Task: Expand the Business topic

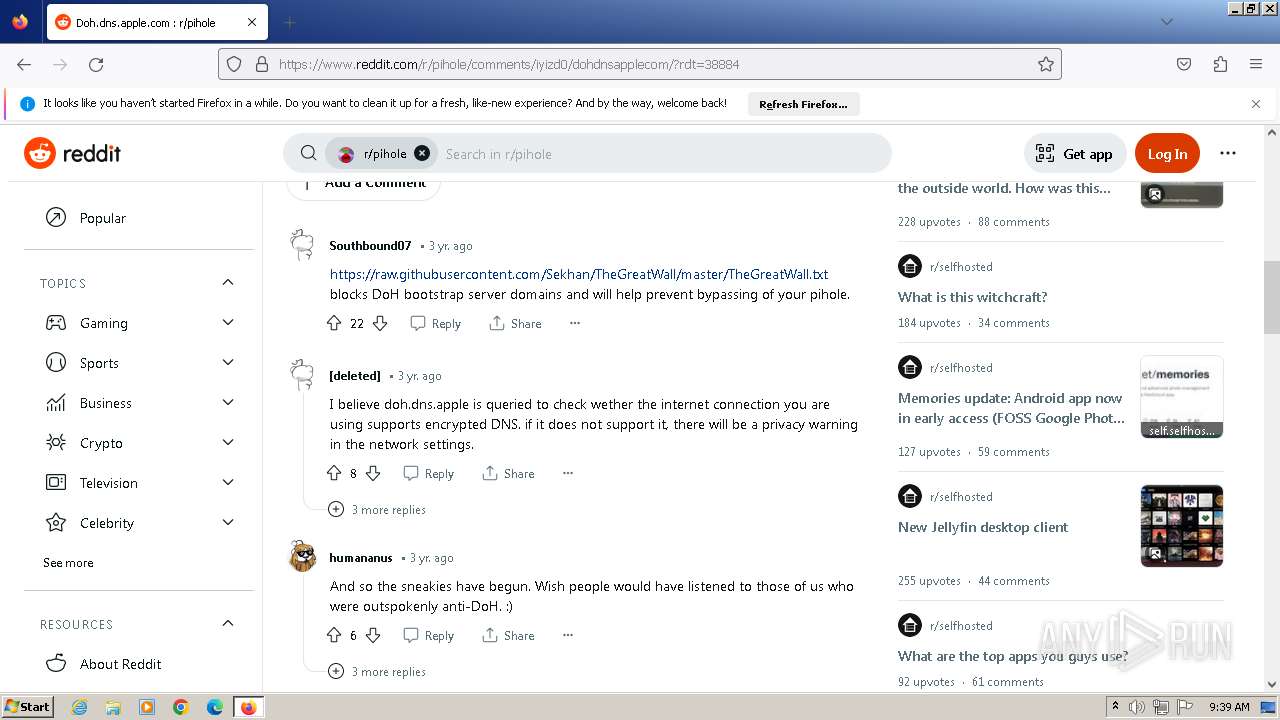Action: pos(228,402)
